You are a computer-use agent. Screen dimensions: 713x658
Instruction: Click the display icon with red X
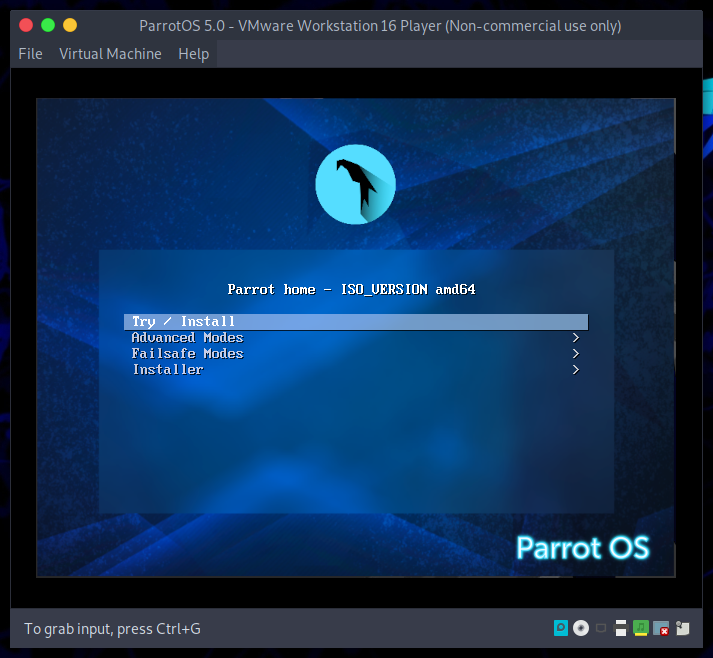pos(661,628)
